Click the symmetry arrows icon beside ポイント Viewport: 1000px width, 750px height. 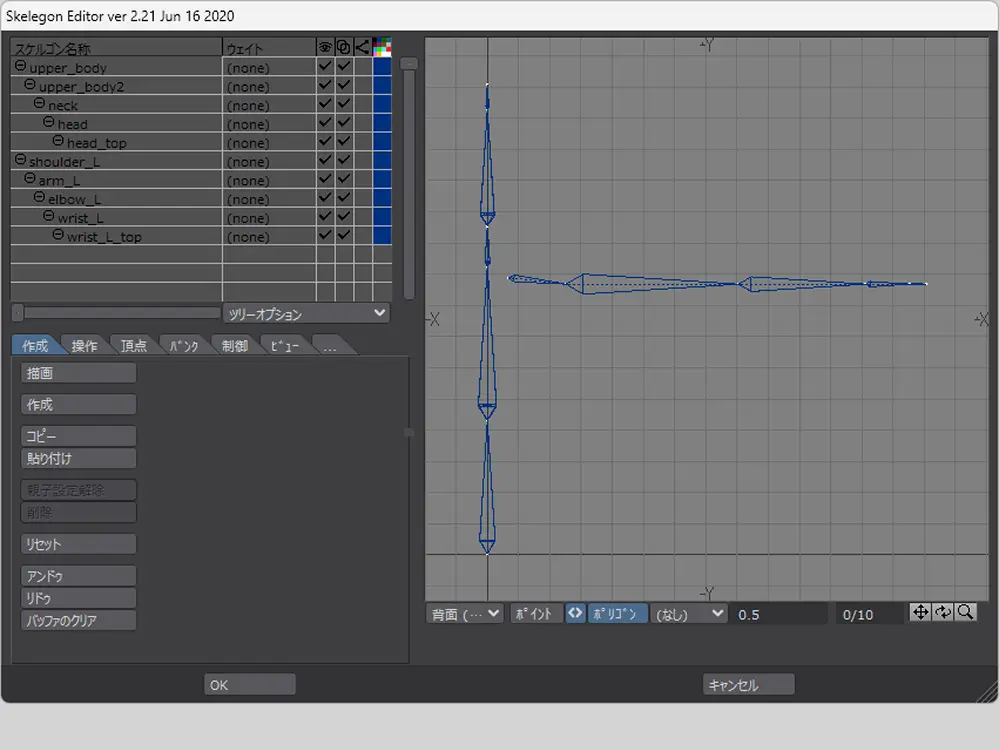[575, 613]
